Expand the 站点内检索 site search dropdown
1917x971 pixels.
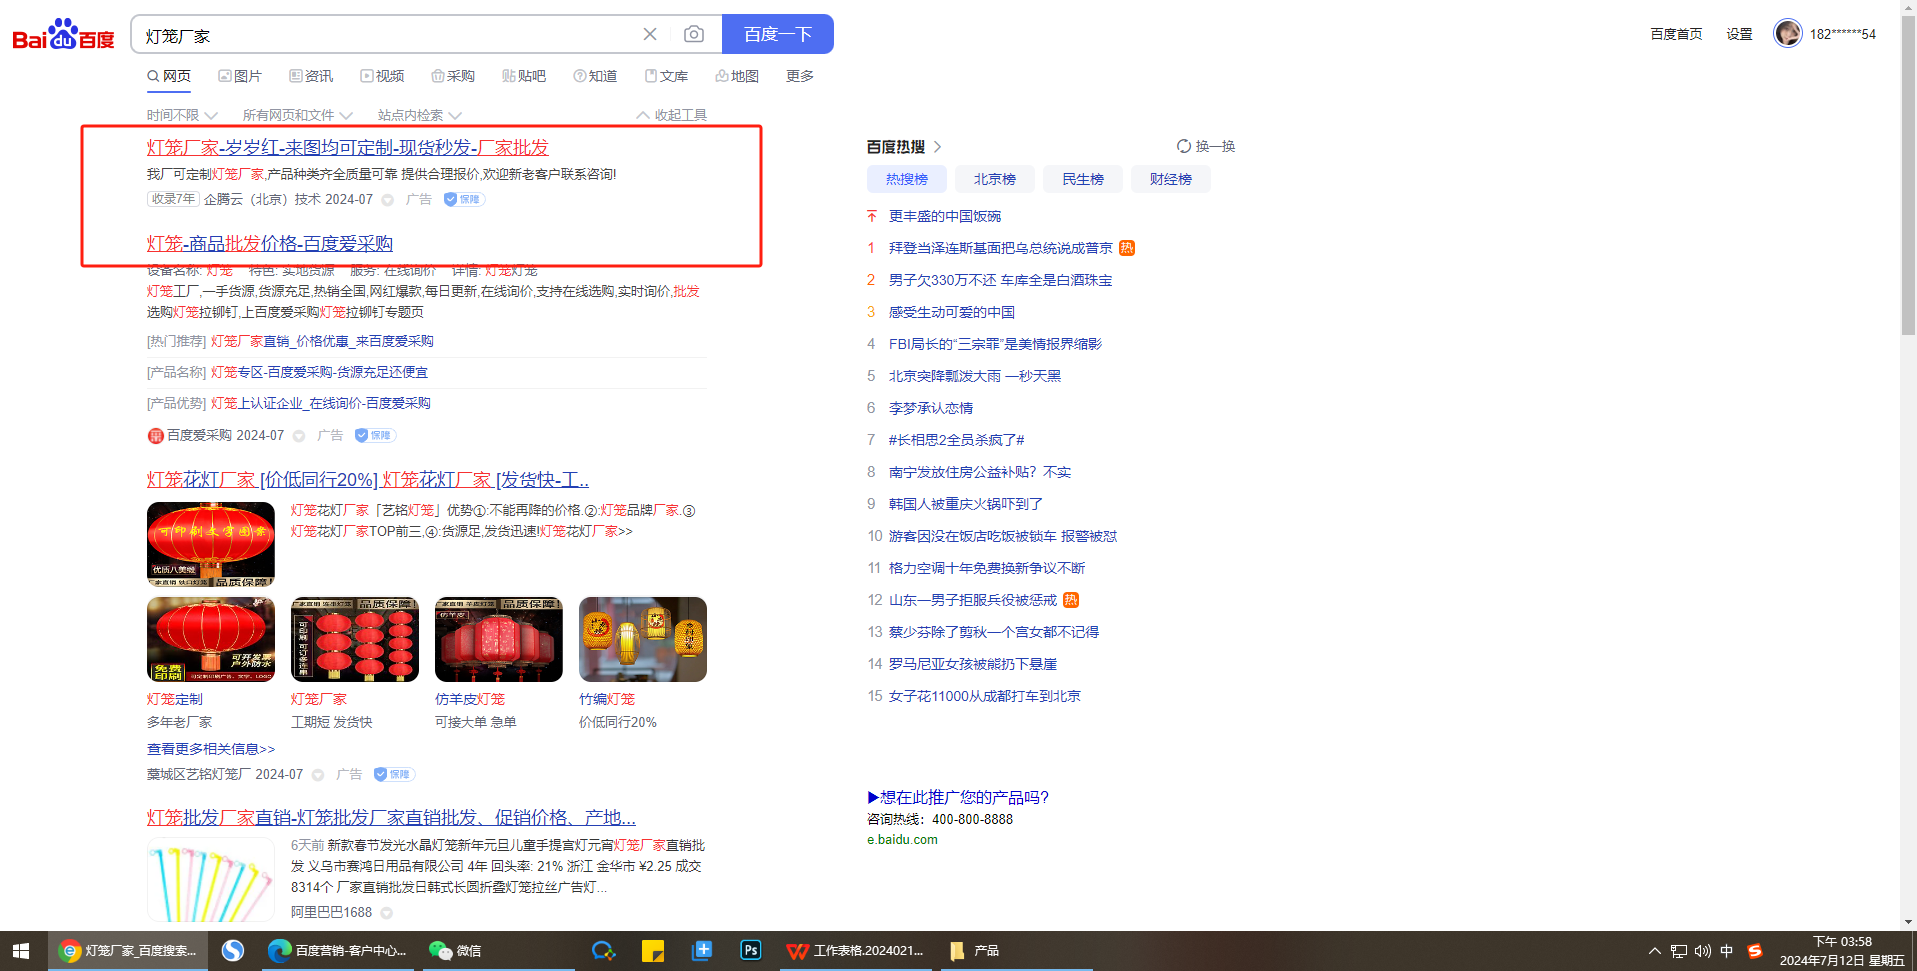[419, 115]
